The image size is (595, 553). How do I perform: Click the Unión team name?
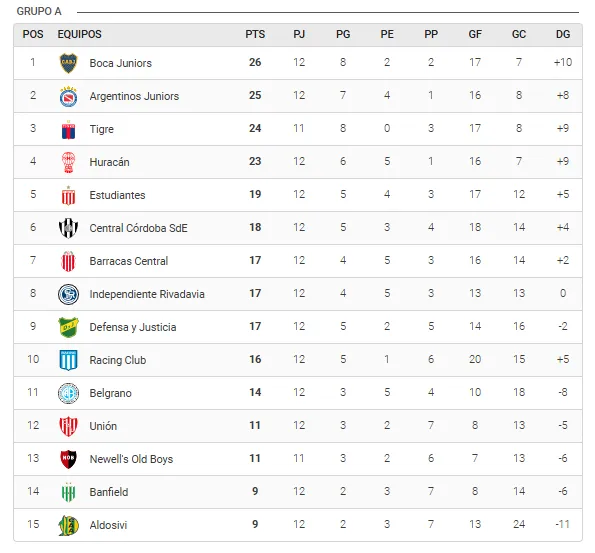point(103,426)
